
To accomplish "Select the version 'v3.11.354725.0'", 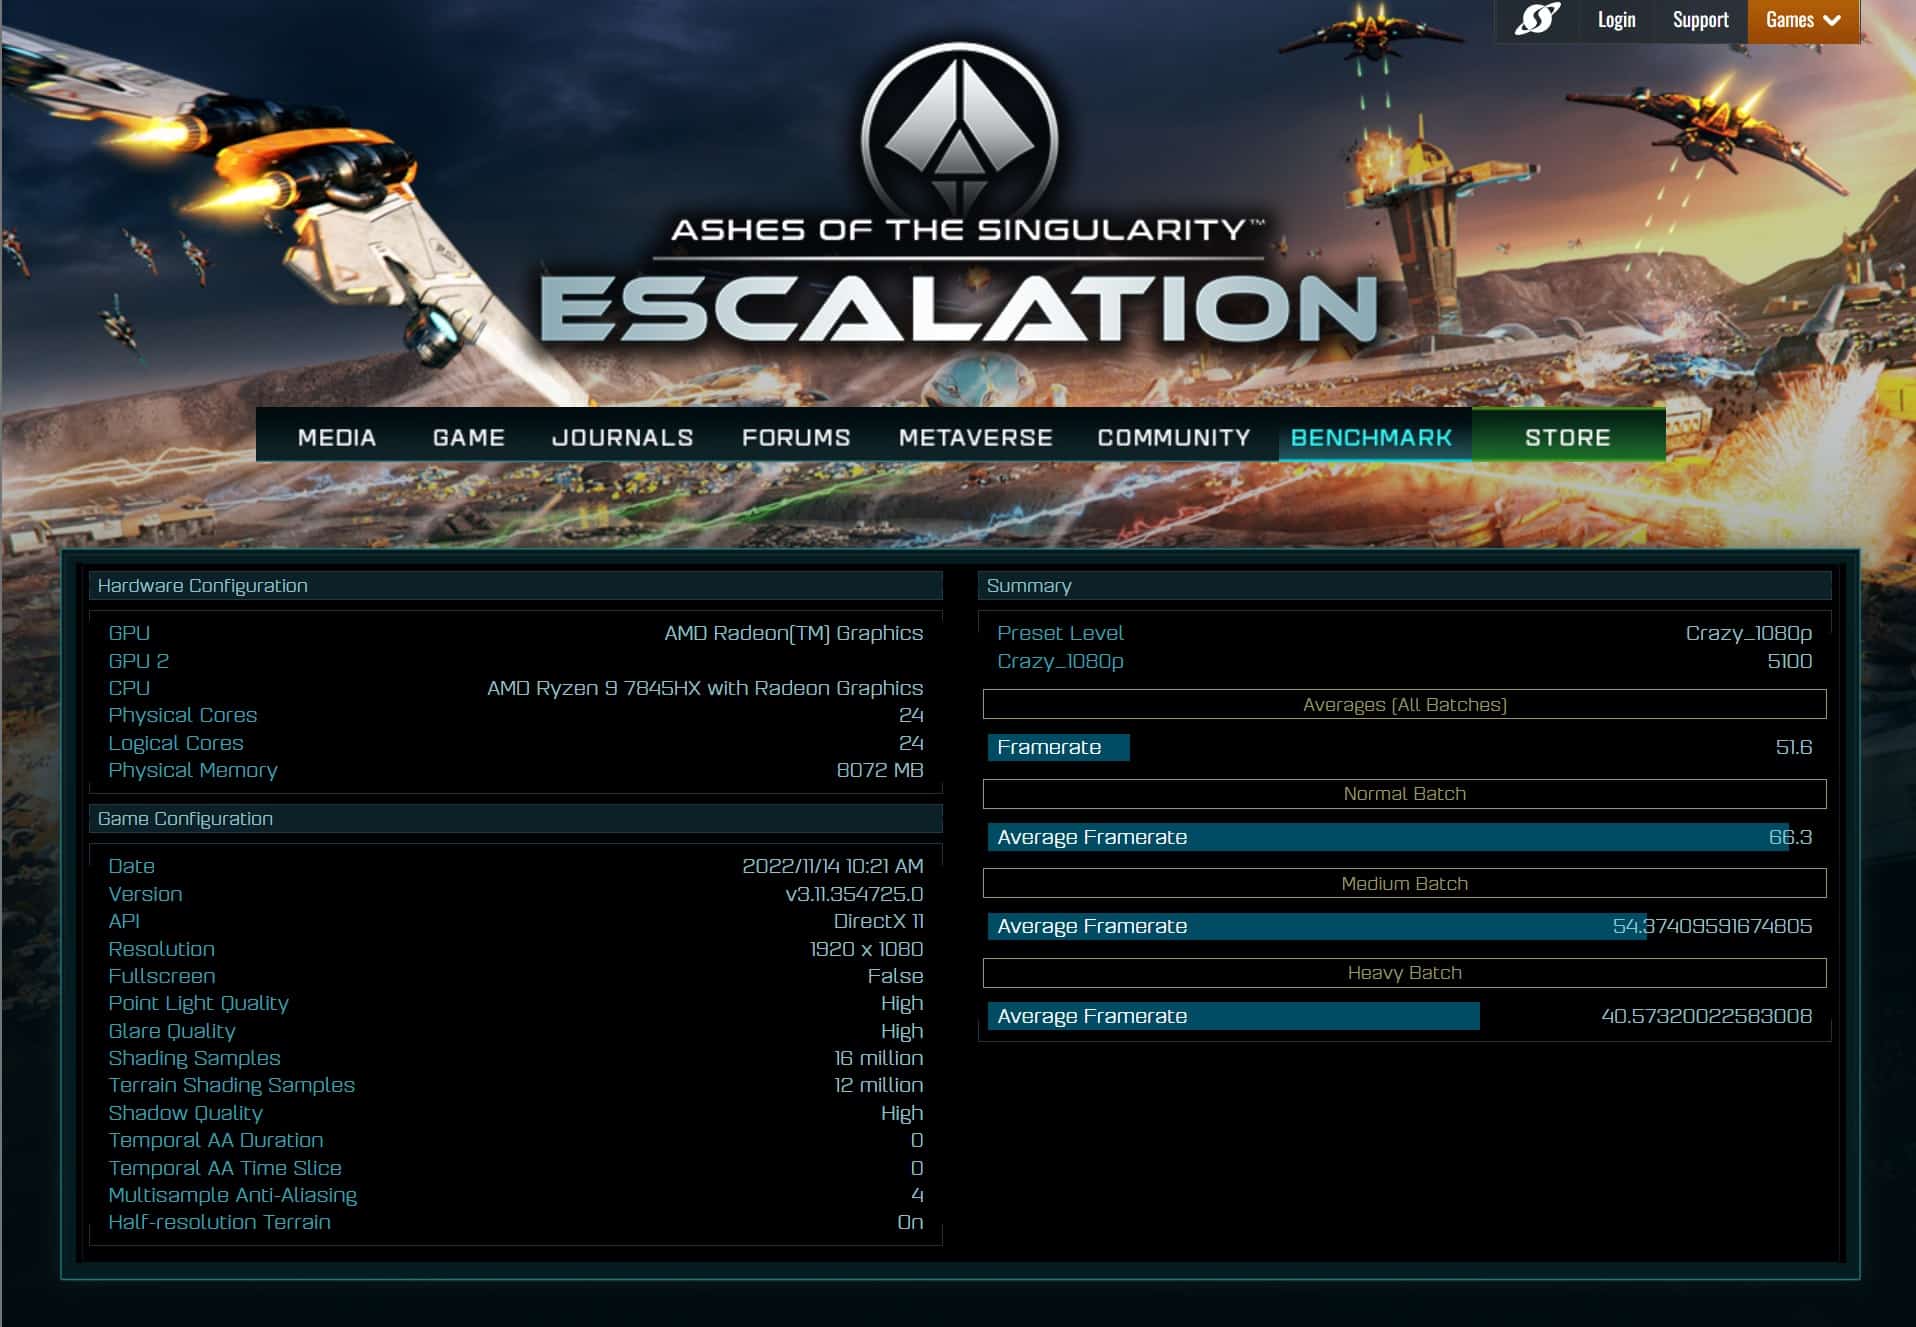I will click(854, 894).
